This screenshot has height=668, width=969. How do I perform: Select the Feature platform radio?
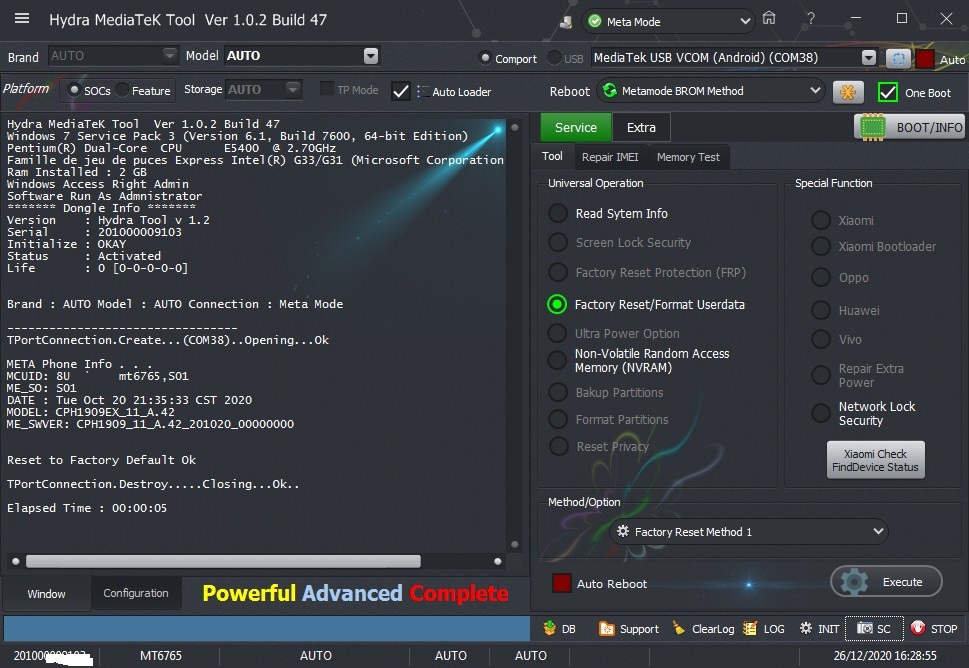click(122, 90)
